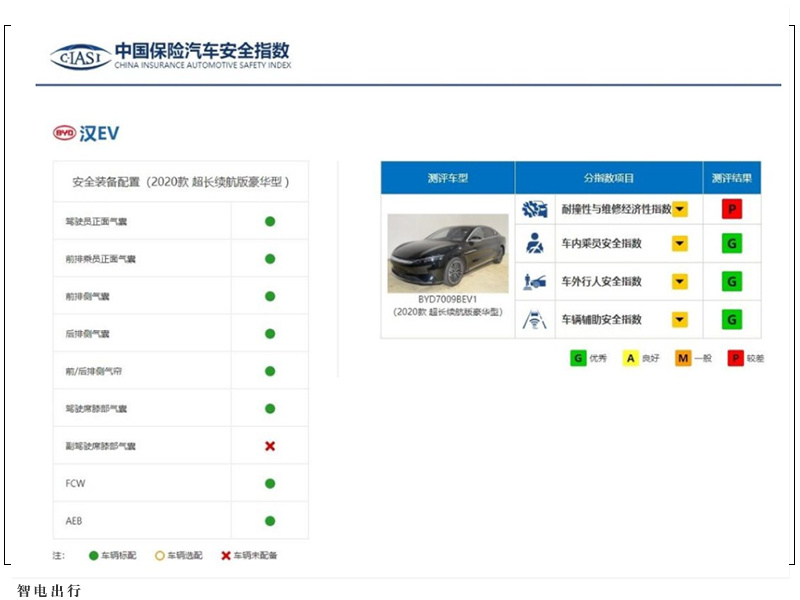
Task: Click the CHINA INSURANCE AUTOMOTIVE SAFETY INDEX subtitle
Action: point(203,65)
